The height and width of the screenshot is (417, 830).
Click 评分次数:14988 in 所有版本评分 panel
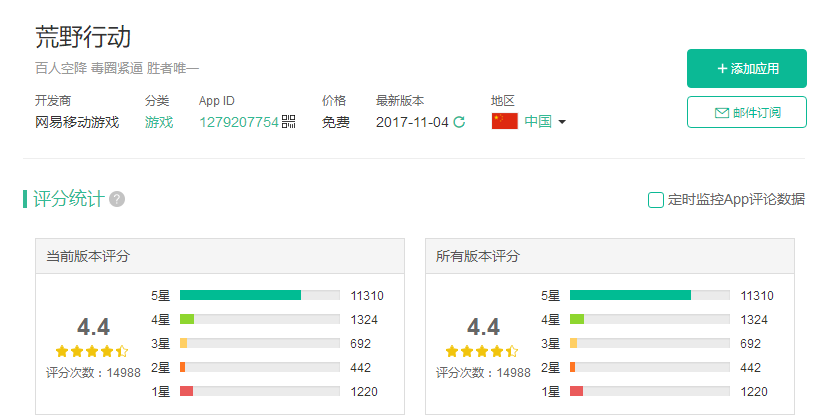(483, 373)
